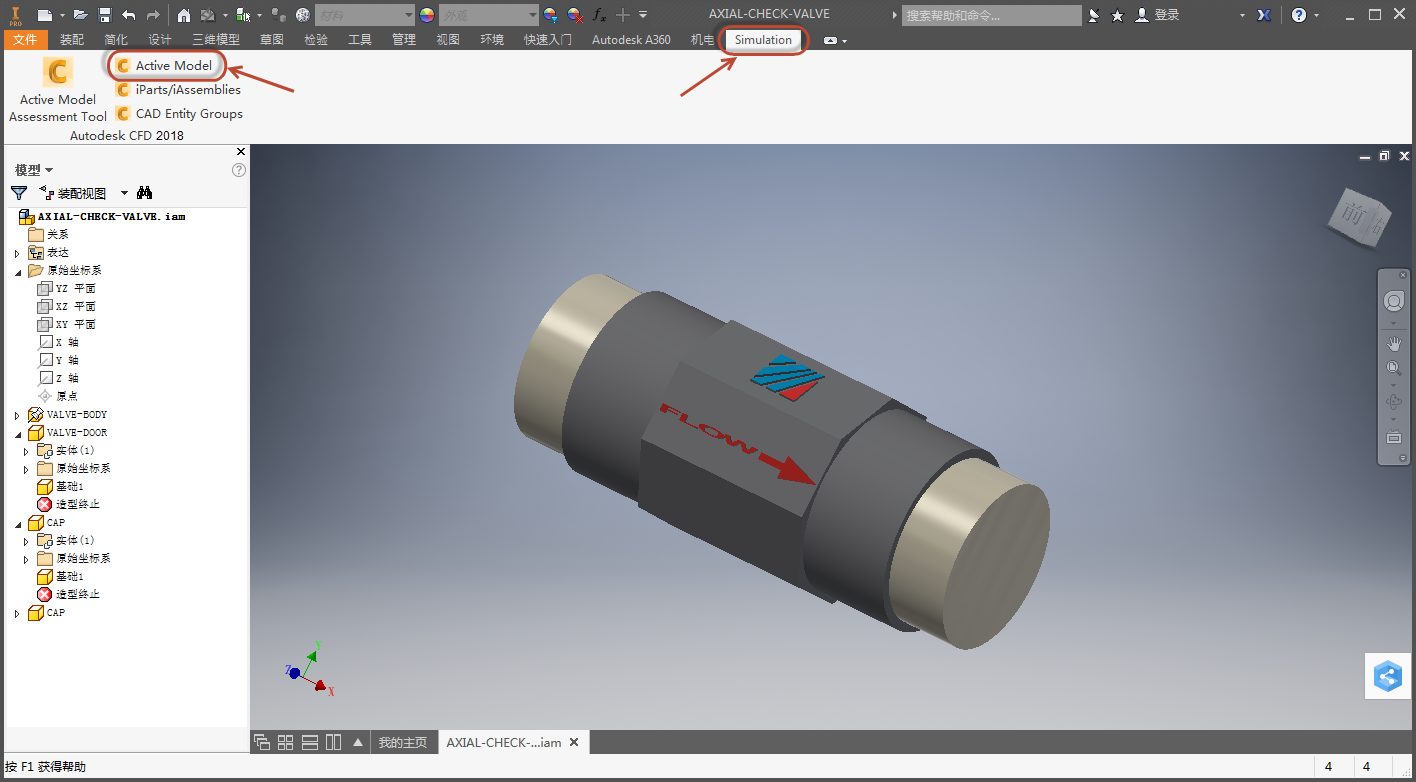This screenshot has height=782, width=1416.
Task: Expand the VALVE-BODY tree node
Action: 17,415
